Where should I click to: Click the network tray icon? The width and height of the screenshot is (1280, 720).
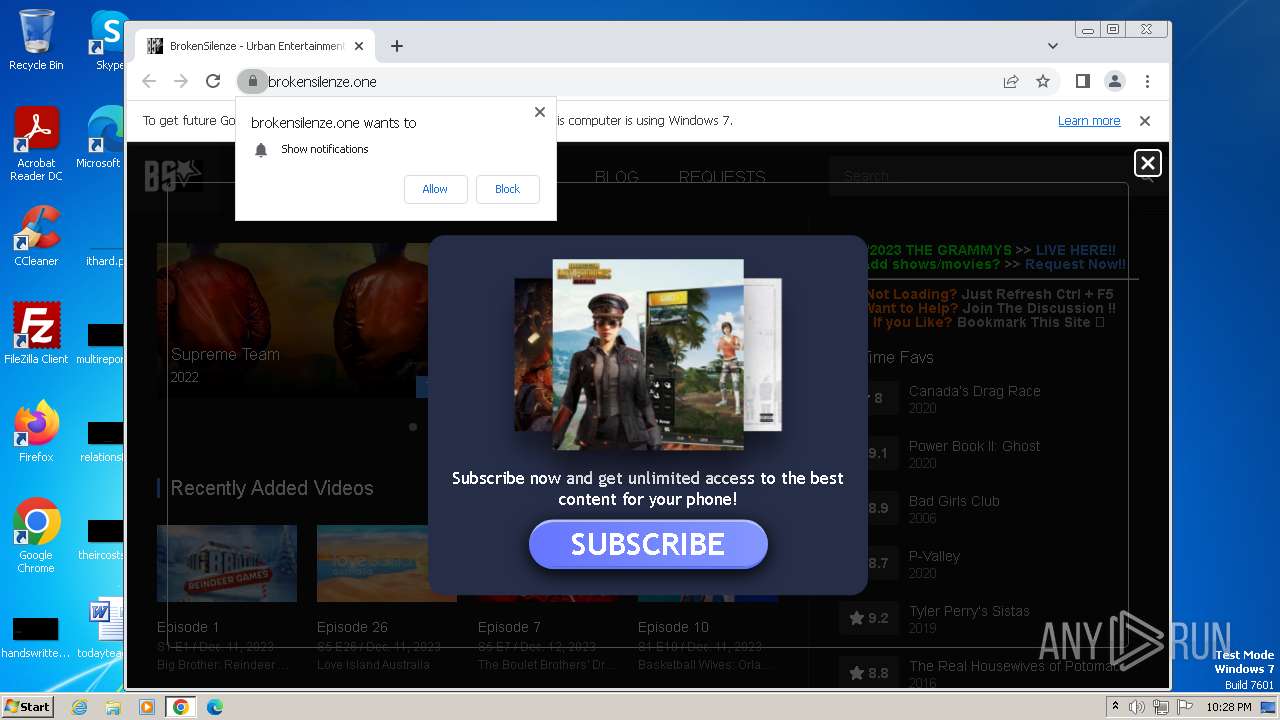1161,707
